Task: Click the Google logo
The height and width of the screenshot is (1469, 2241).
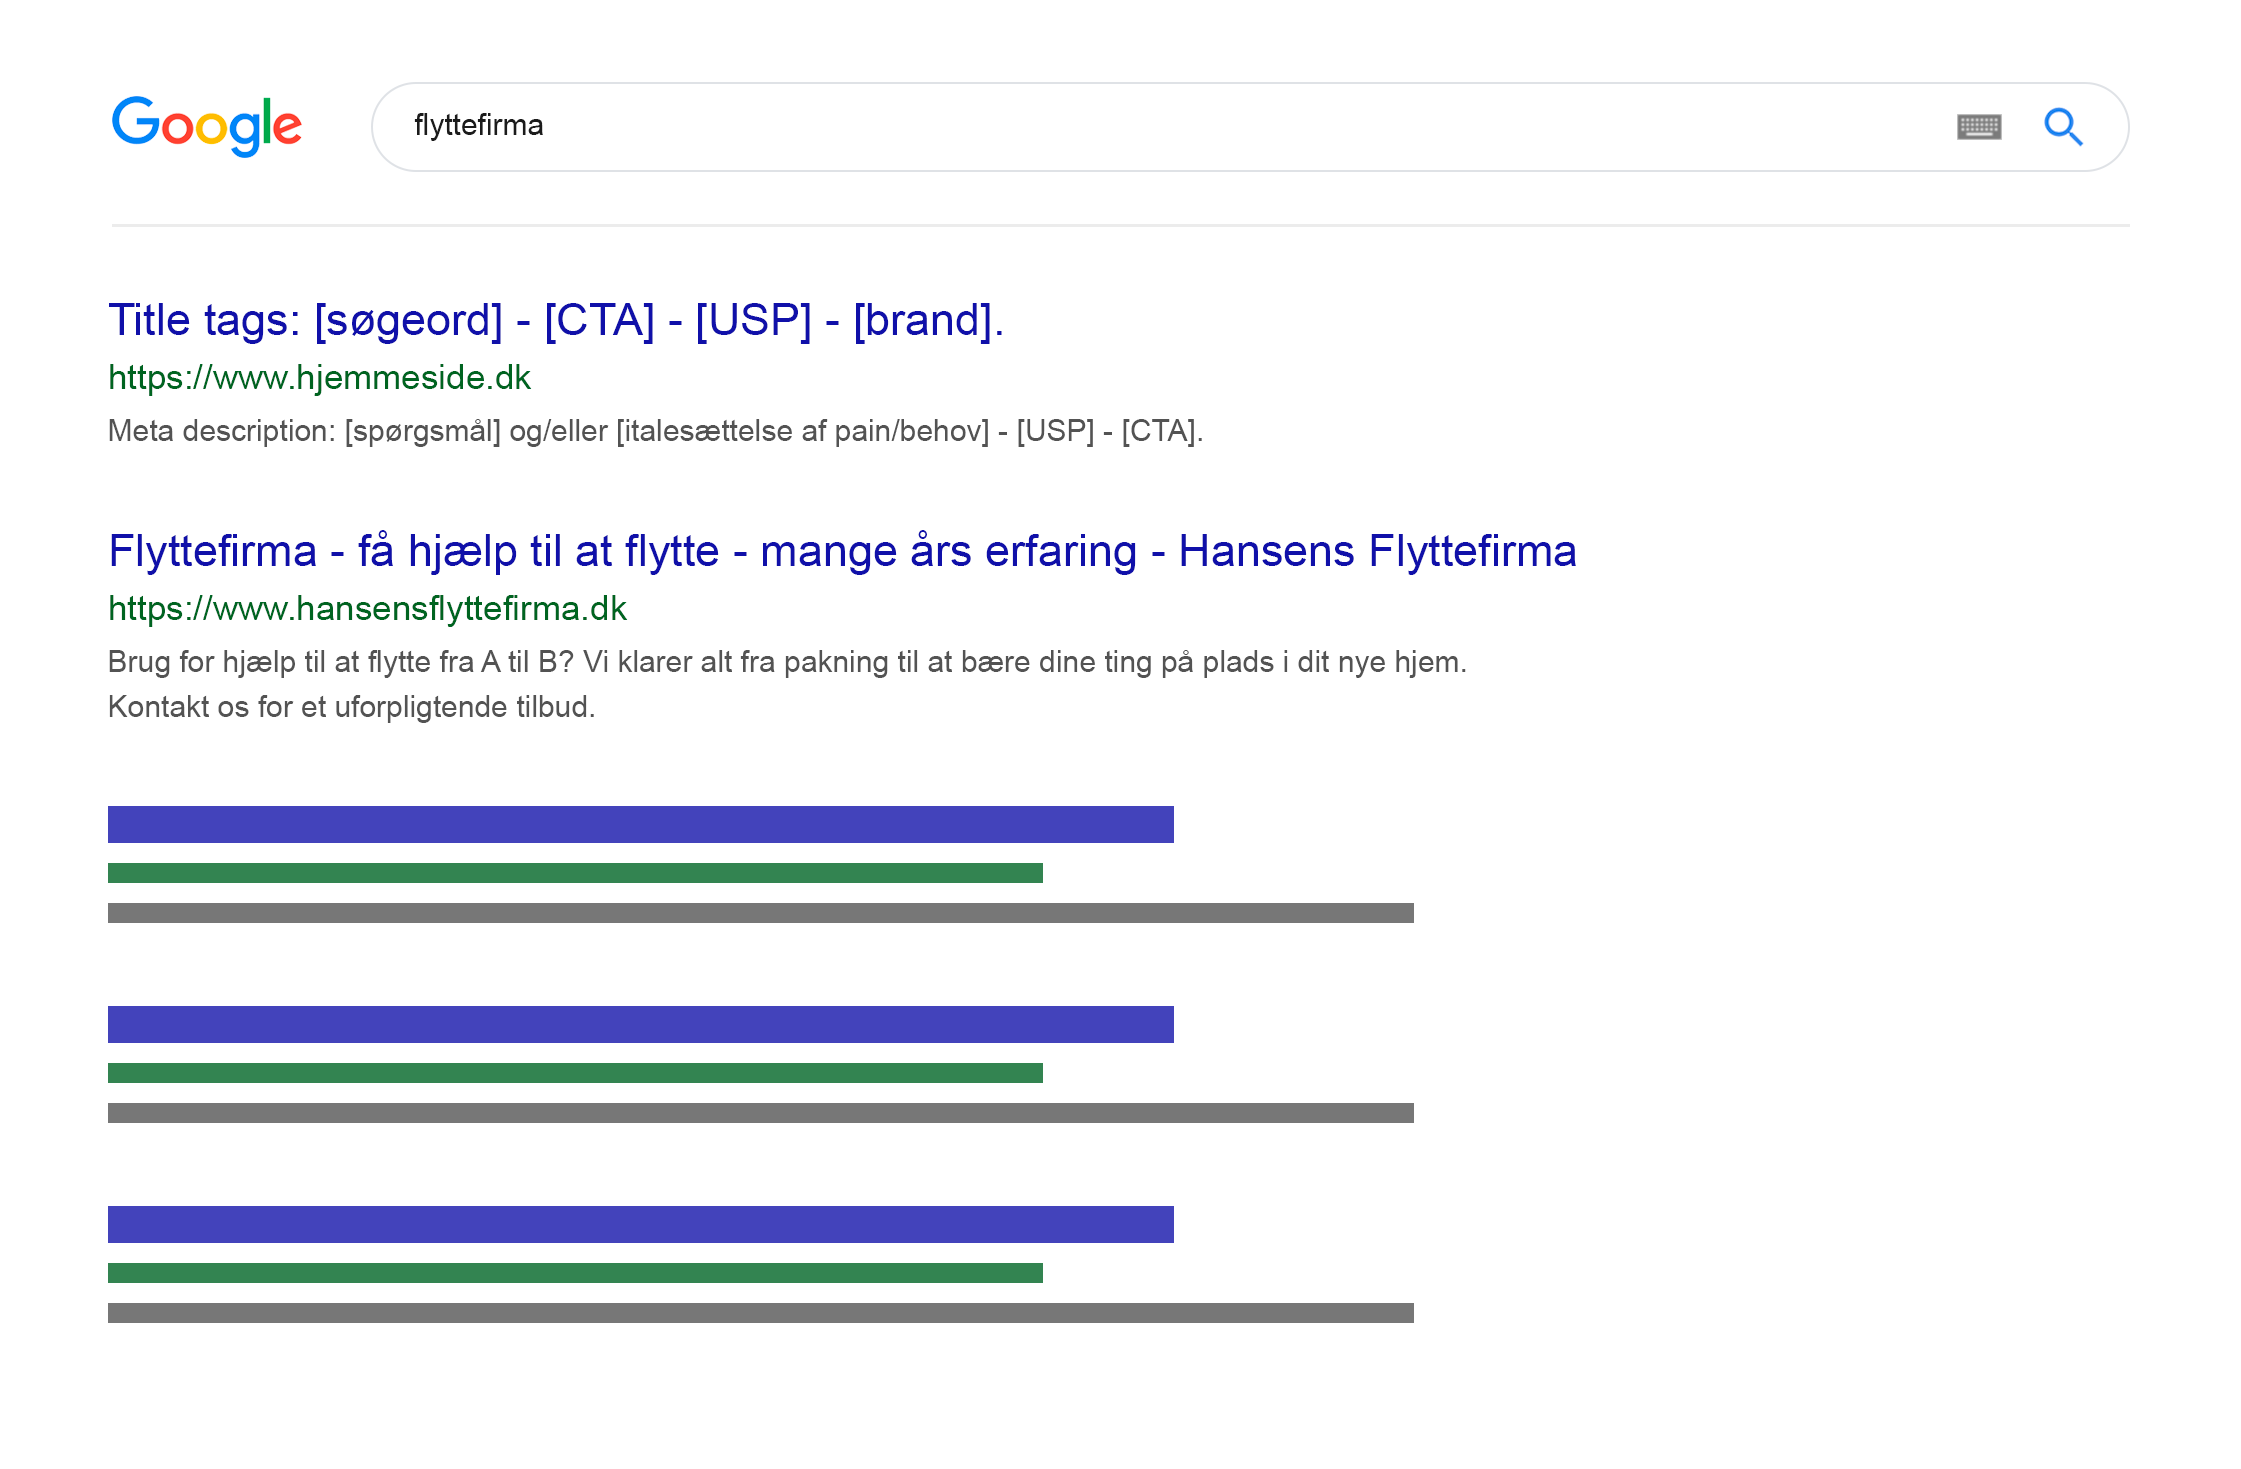Action: click(x=206, y=126)
